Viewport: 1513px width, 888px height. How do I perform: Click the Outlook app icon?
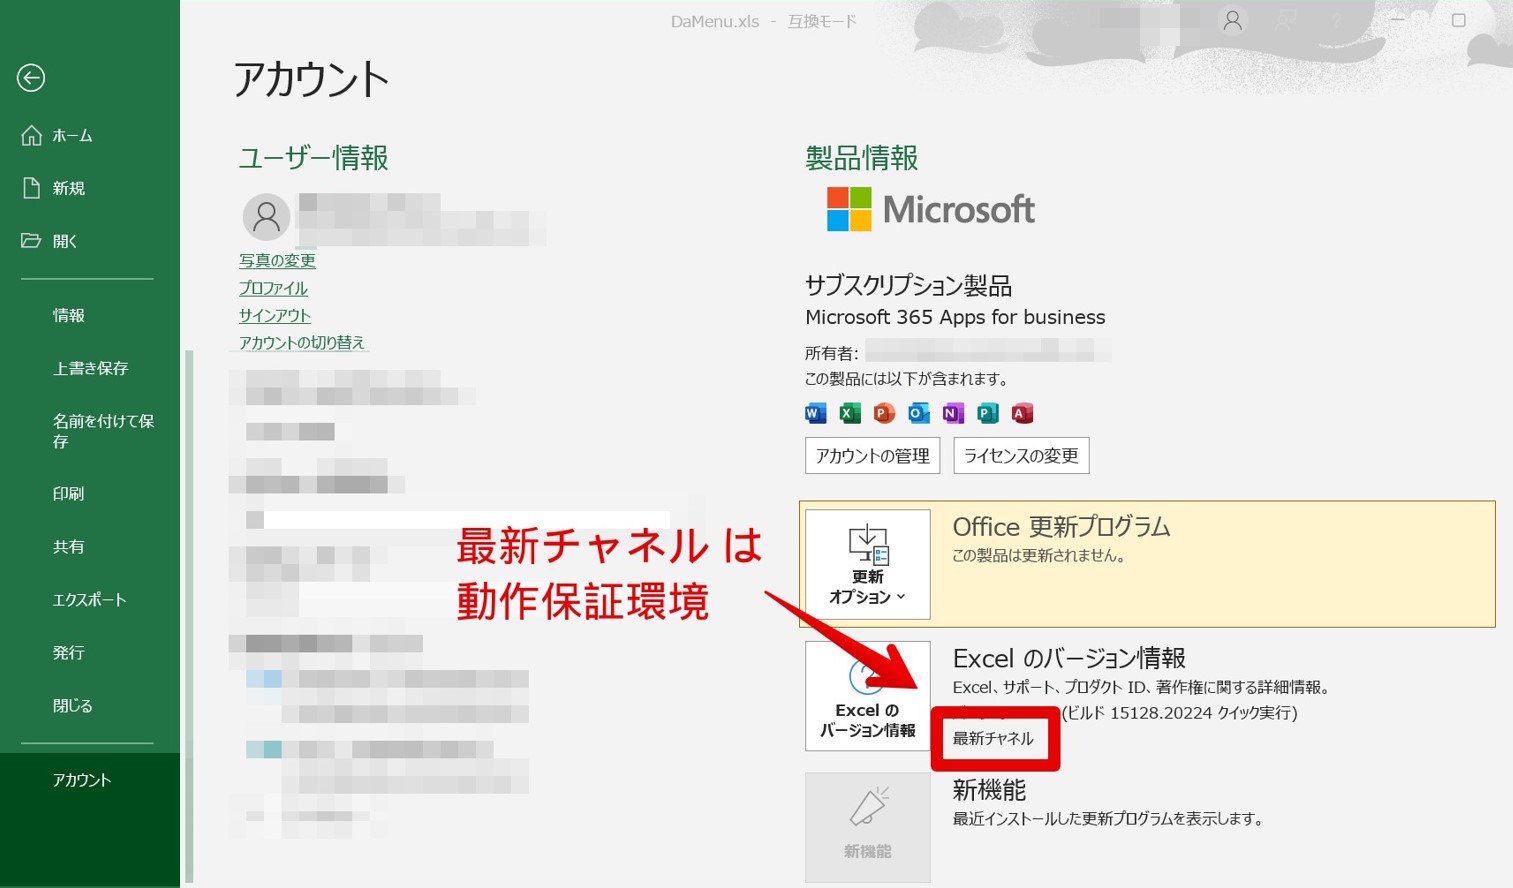tap(919, 413)
